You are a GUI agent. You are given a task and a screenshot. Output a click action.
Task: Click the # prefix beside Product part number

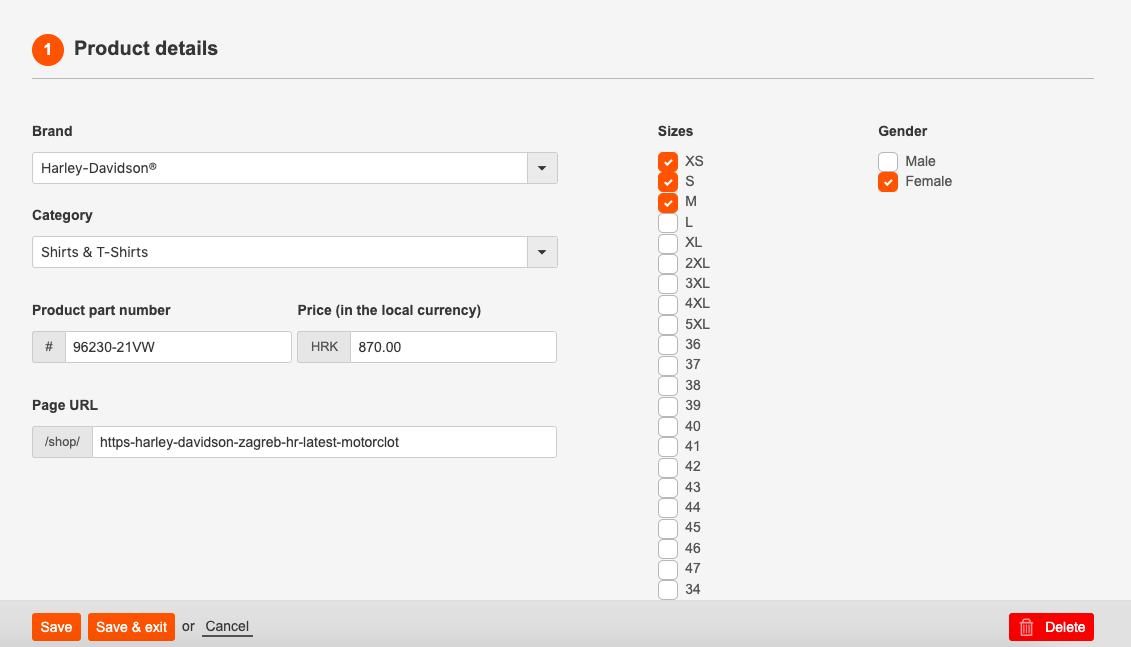click(x=48, y=347)
